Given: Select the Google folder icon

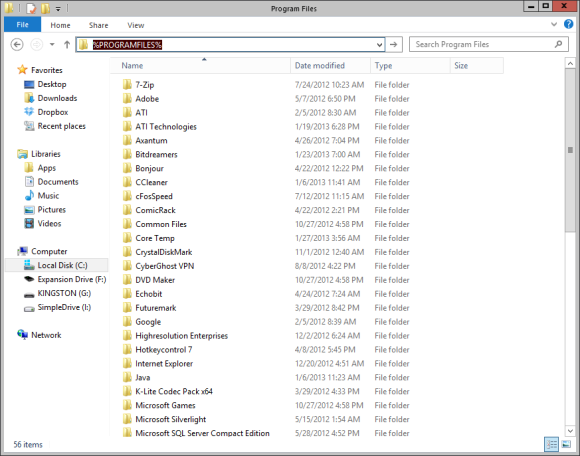Looking at the screenshot, I should pyautogui.click(x=127, y=322).
